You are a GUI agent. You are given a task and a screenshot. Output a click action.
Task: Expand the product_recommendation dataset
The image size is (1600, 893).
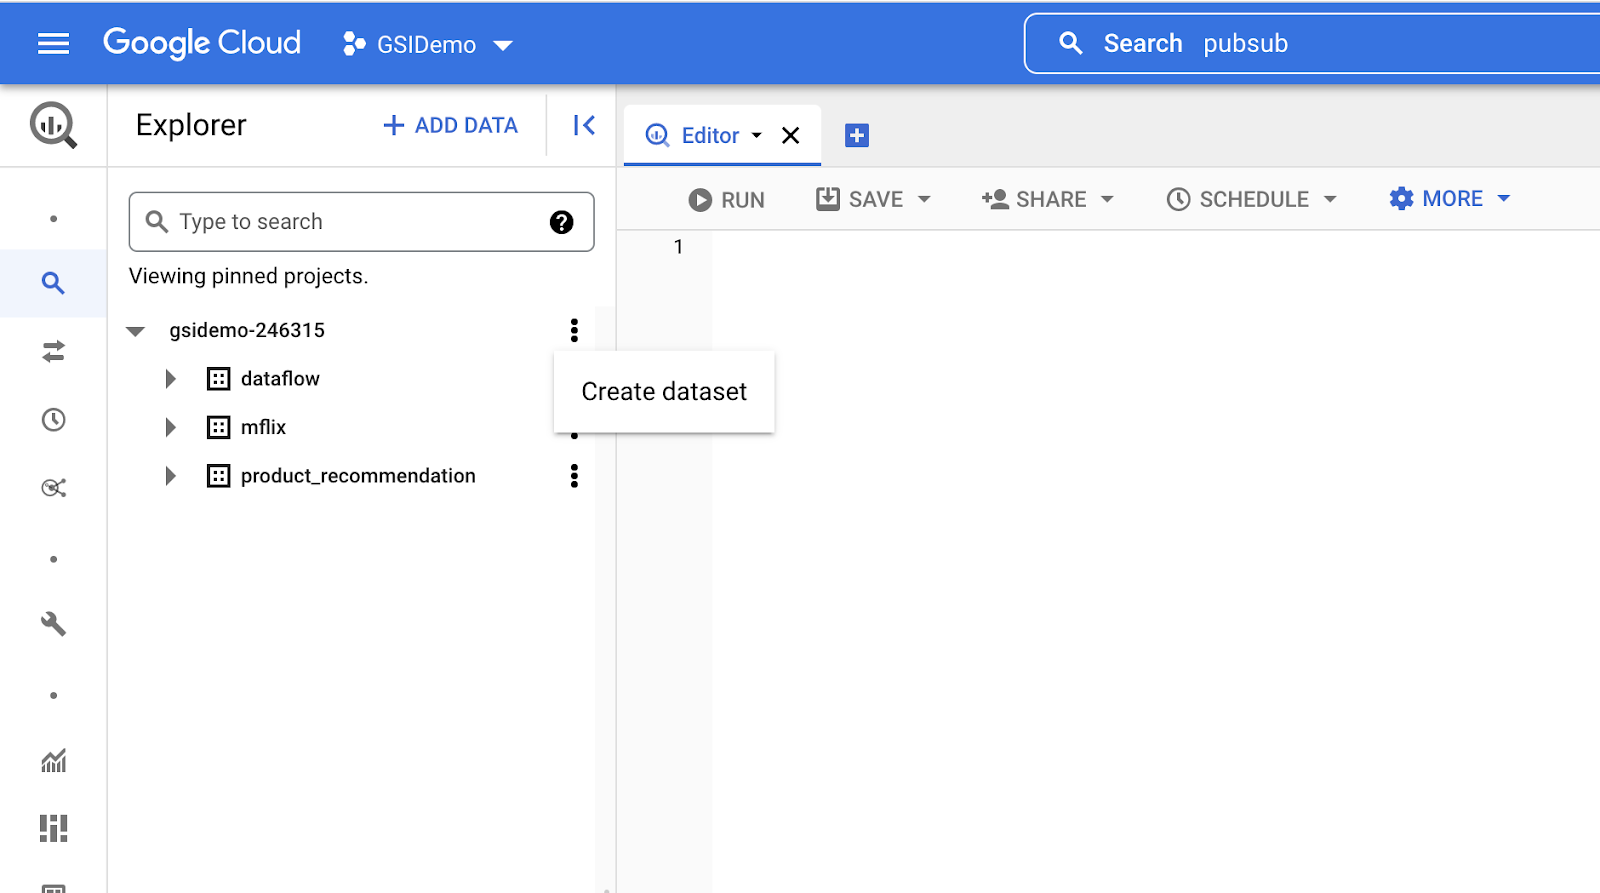coord(171,476)
